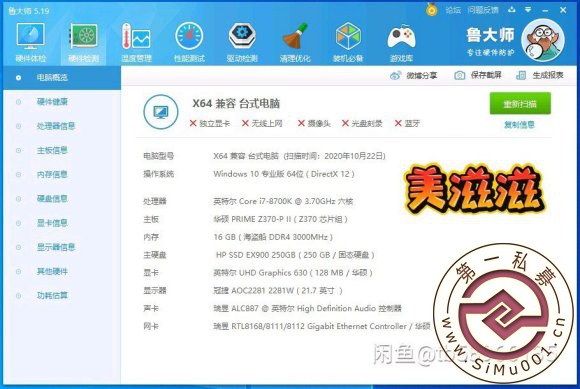Click green 重新扫描 rescan button

pos(520,104)
